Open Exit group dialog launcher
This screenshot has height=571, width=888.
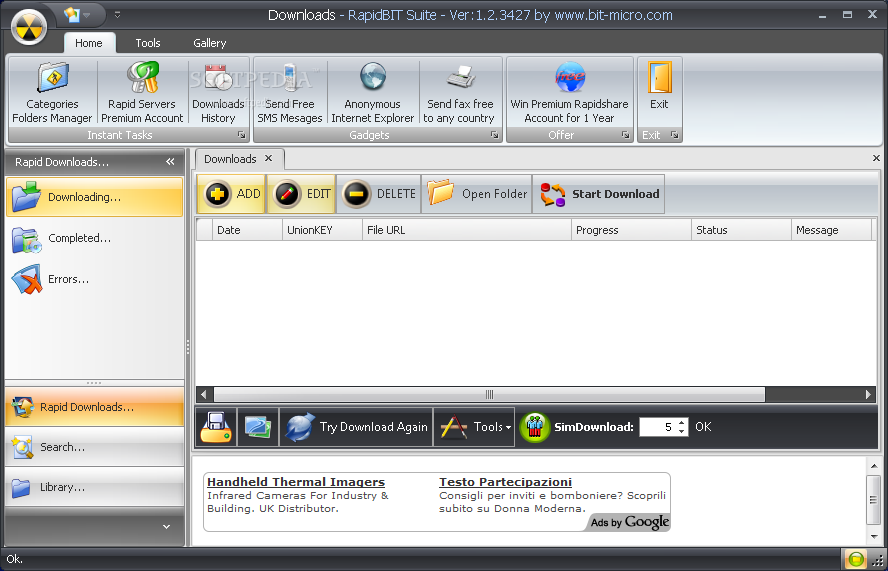674,135
